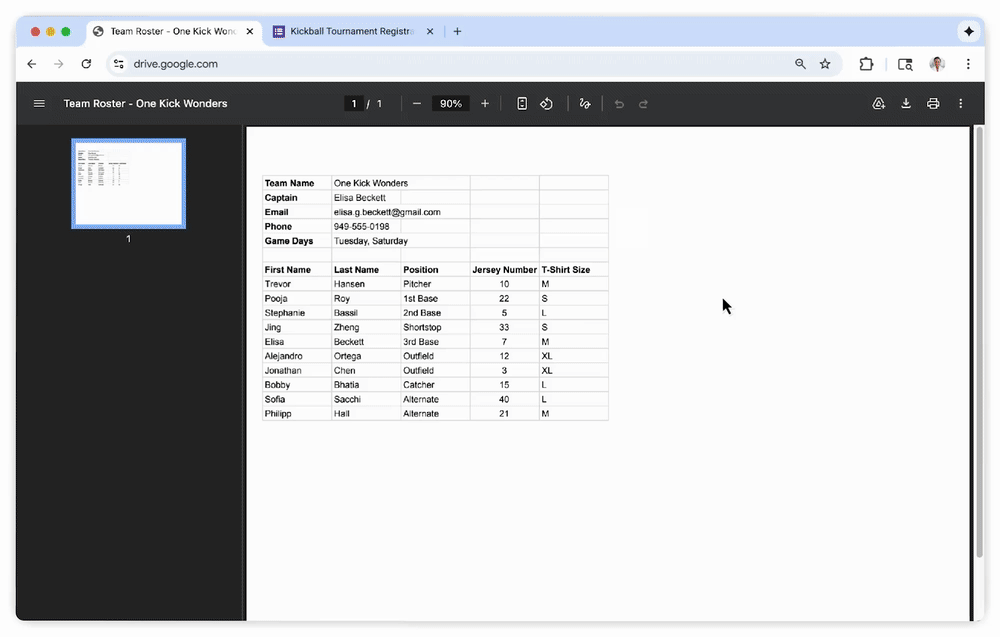Zoom out with the minus control
The width and height of the screenshot is (1000, 637).
[x=416, y=103]
